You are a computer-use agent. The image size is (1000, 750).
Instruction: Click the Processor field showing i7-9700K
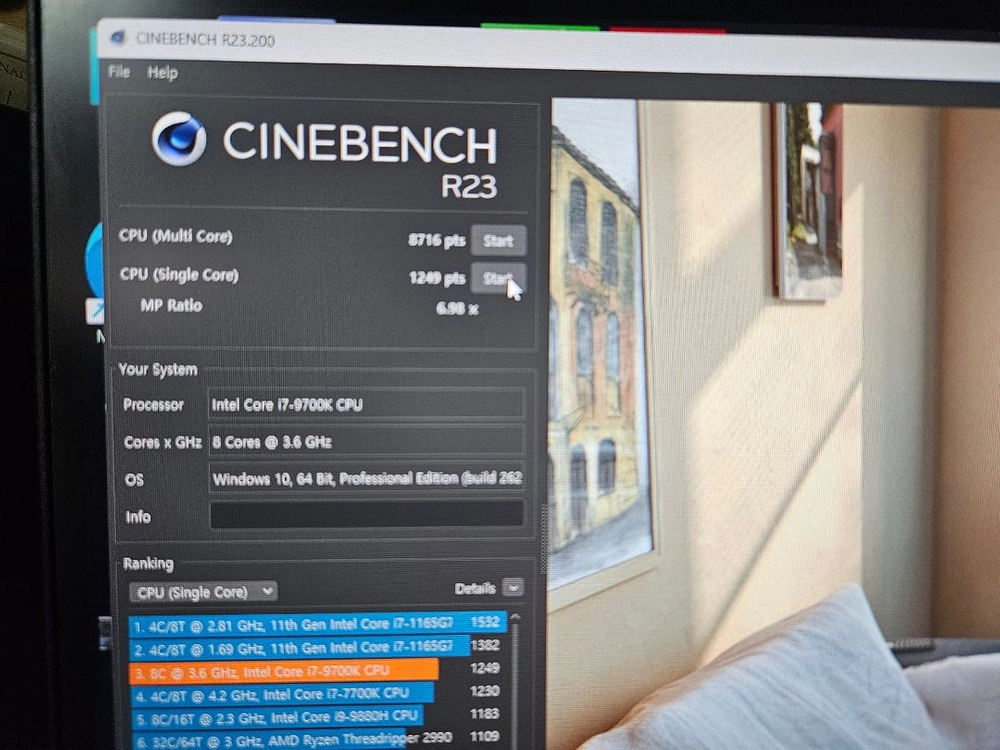click(x=367, y=404)
